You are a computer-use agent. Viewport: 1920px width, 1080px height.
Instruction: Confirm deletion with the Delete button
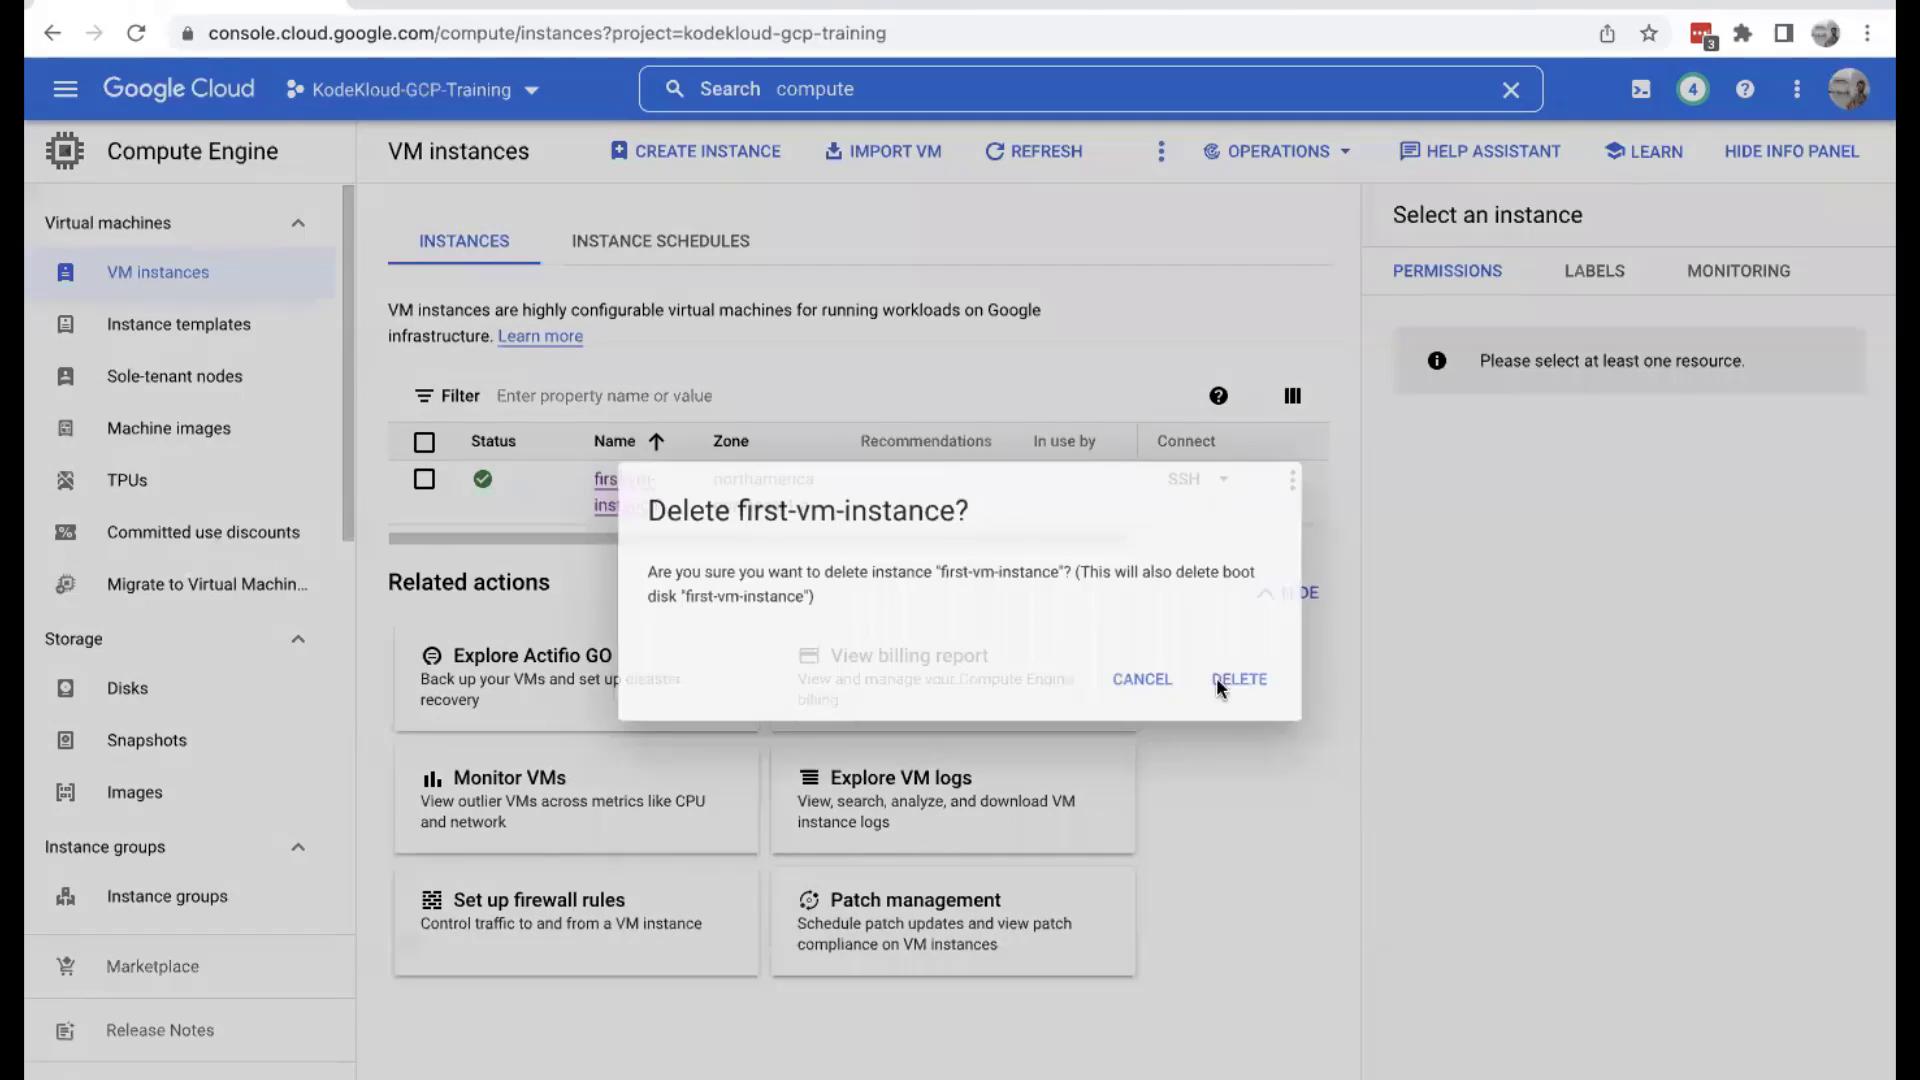pos(1240,679)
